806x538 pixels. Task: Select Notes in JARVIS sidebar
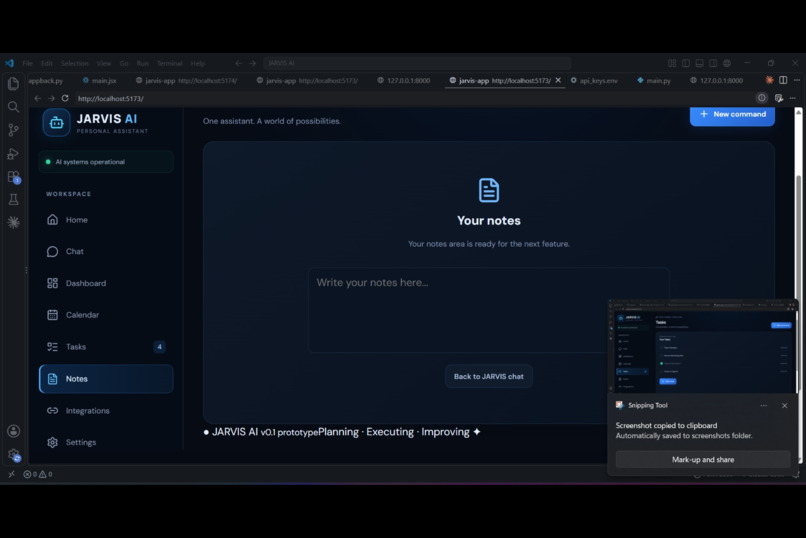[106, 379]
